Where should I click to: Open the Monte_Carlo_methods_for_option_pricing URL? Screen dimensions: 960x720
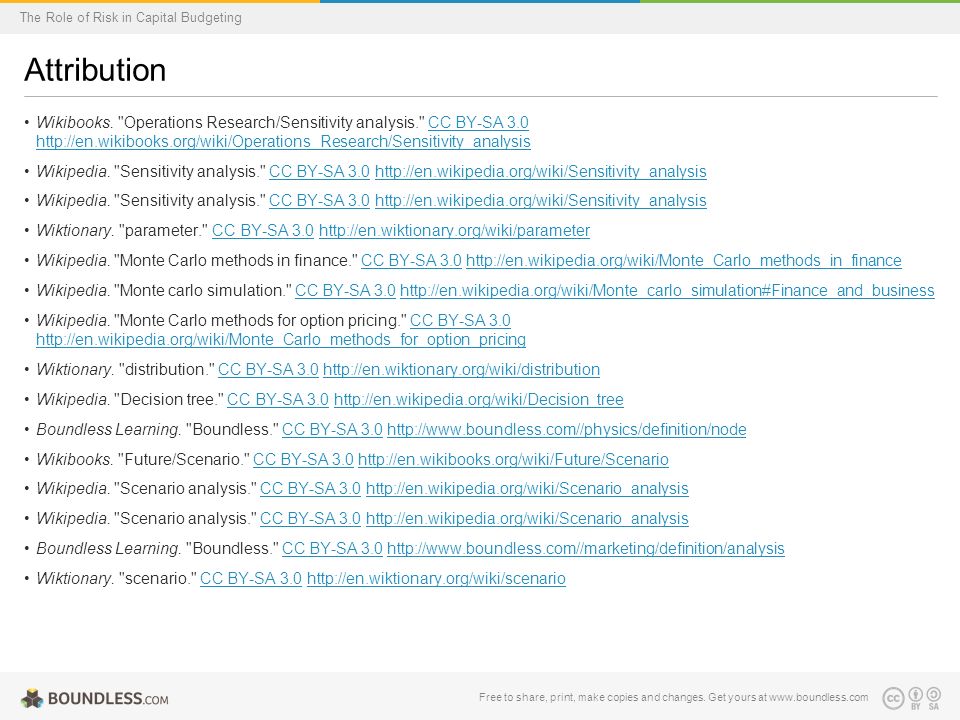tap(280, 340)
